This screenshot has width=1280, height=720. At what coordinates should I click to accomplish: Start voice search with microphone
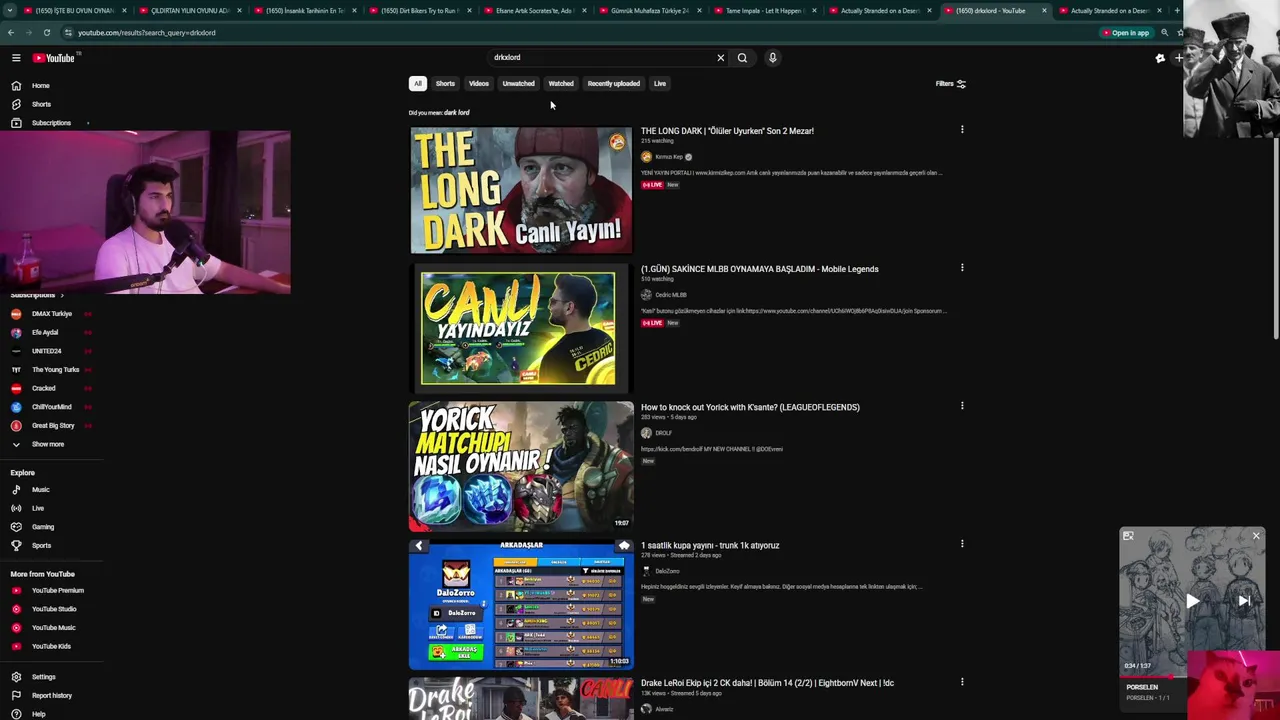772,58
